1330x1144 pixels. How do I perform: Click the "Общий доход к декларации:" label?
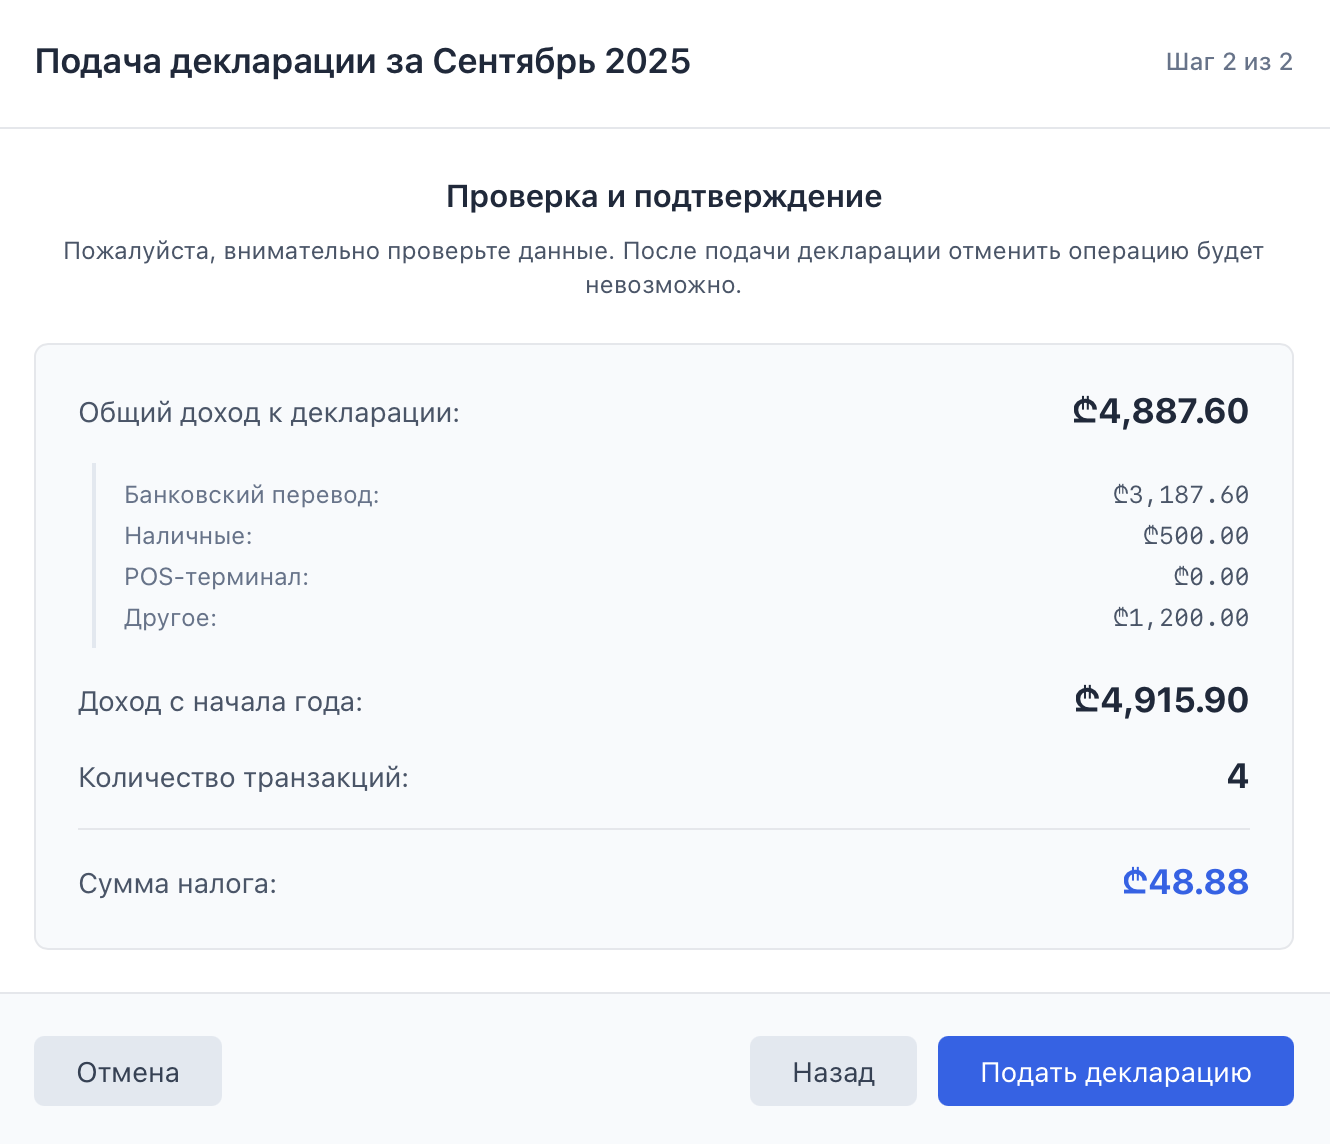pyautogui.click(x=269, y=412)
